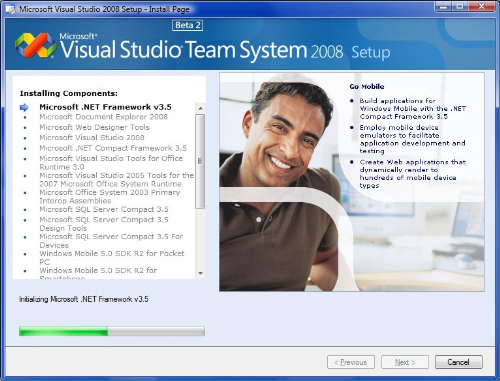Click the Initializing .NET Framework v3.5 status text
500x381 pixels.
(84, 299)
